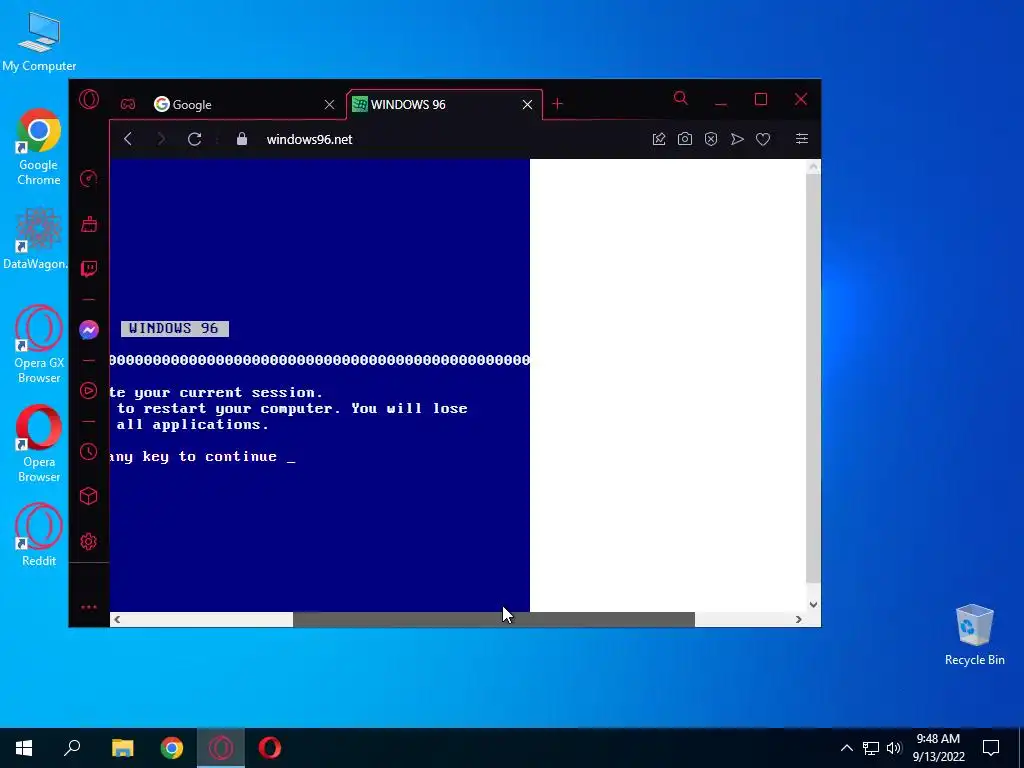The image size is (1024, 768).
Task: Select the Recycle Bin desktop icon
Action: [x=974, y=635]
